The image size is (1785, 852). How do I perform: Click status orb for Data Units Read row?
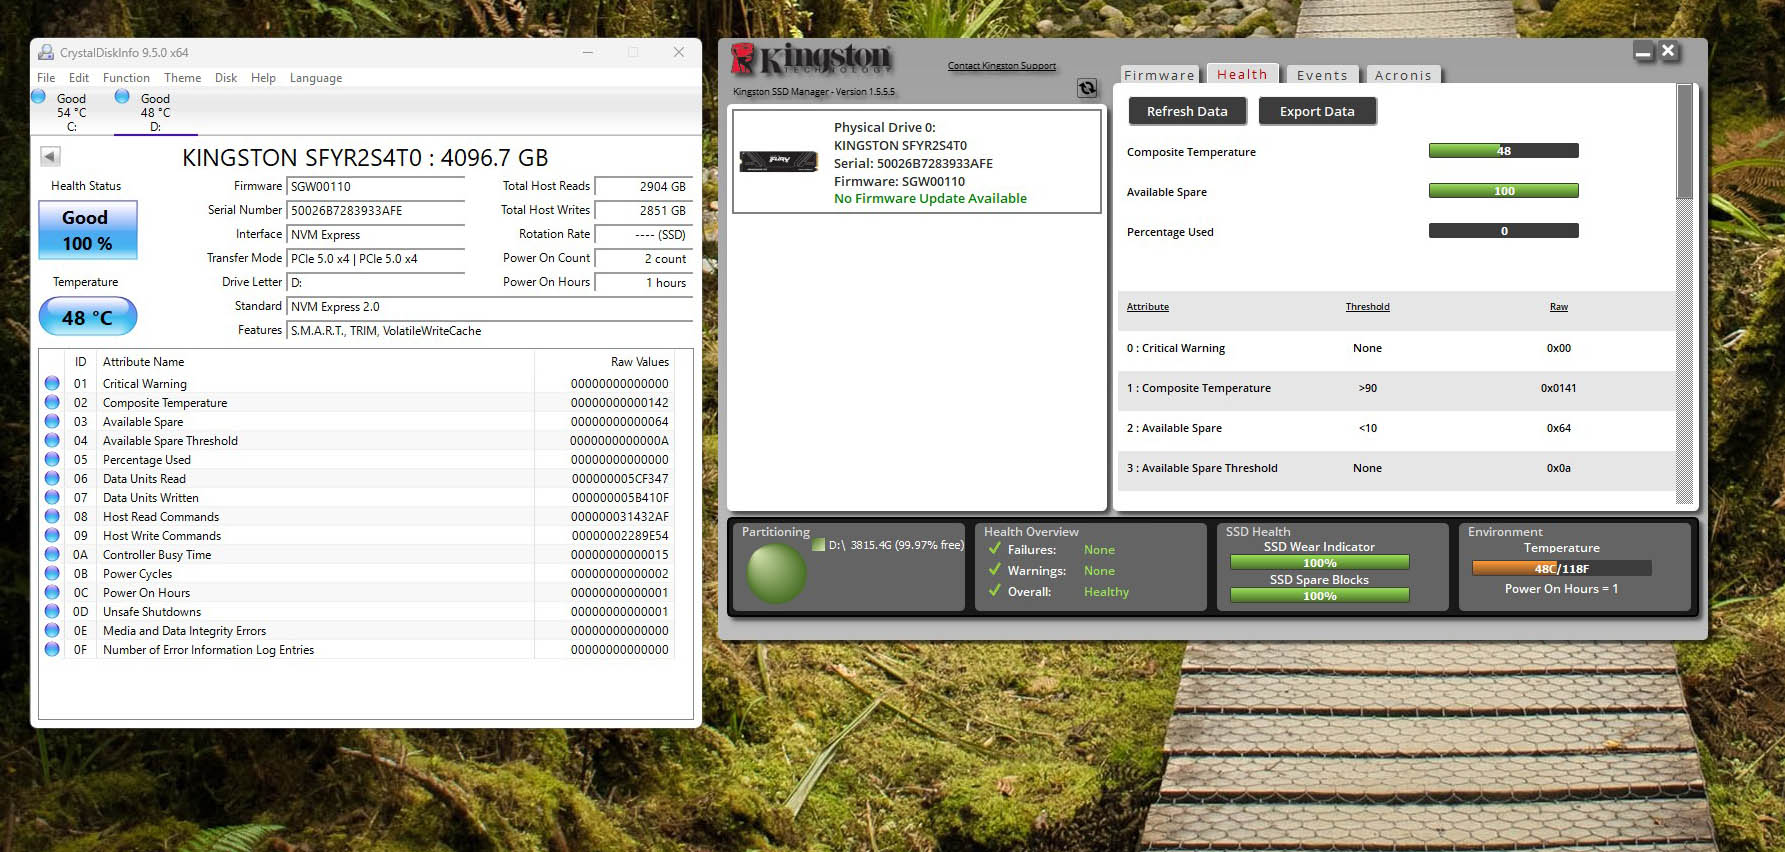(x=52, y=478)
